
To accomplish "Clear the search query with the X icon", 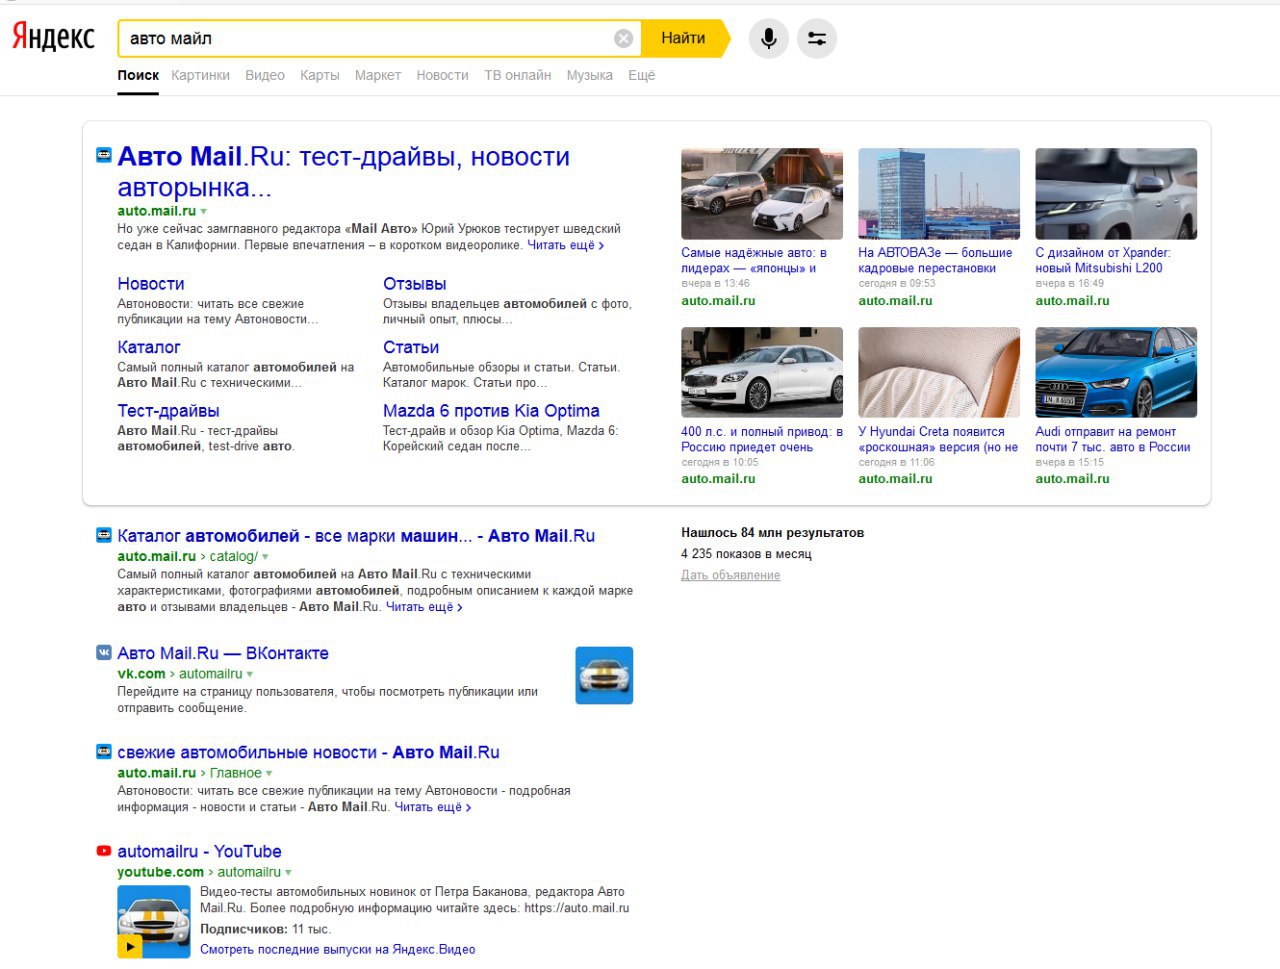I will [x=623, y=38].
